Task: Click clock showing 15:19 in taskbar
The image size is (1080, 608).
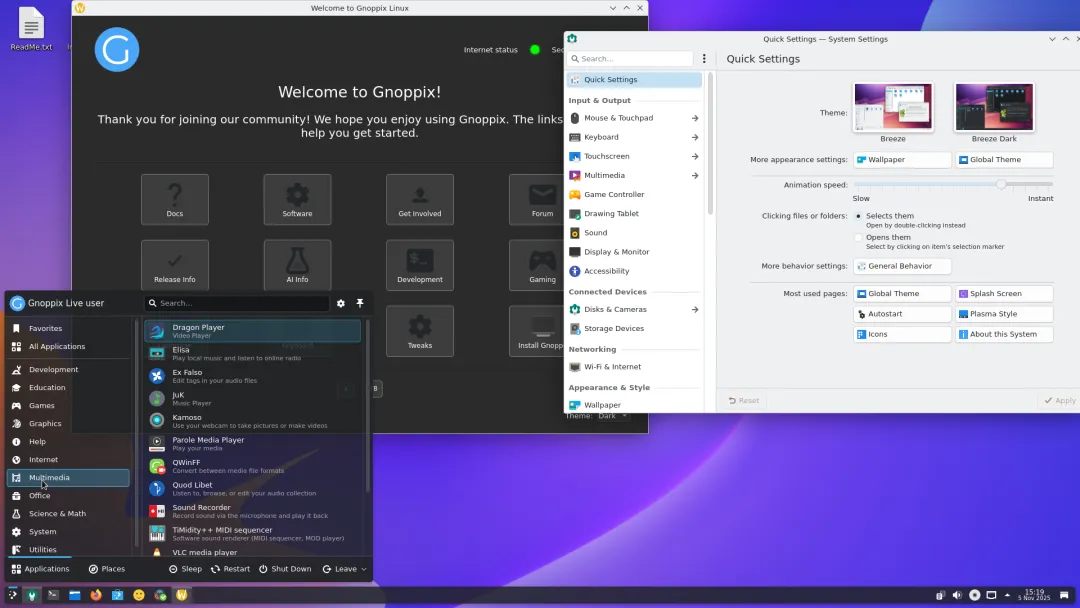Action: (1035, 595)
